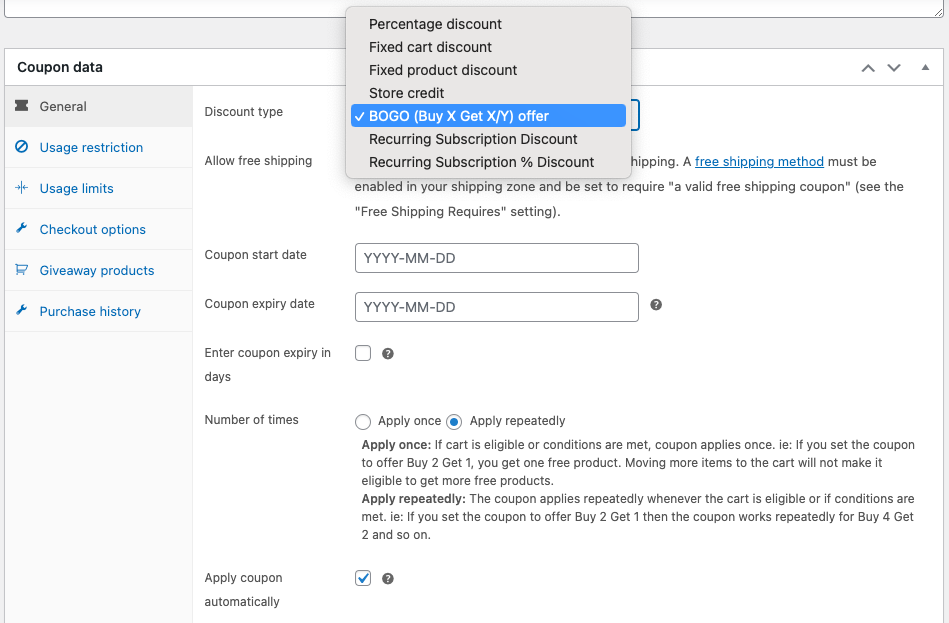Click the Number of times label

pyautogui.click(x=251, y=420)
